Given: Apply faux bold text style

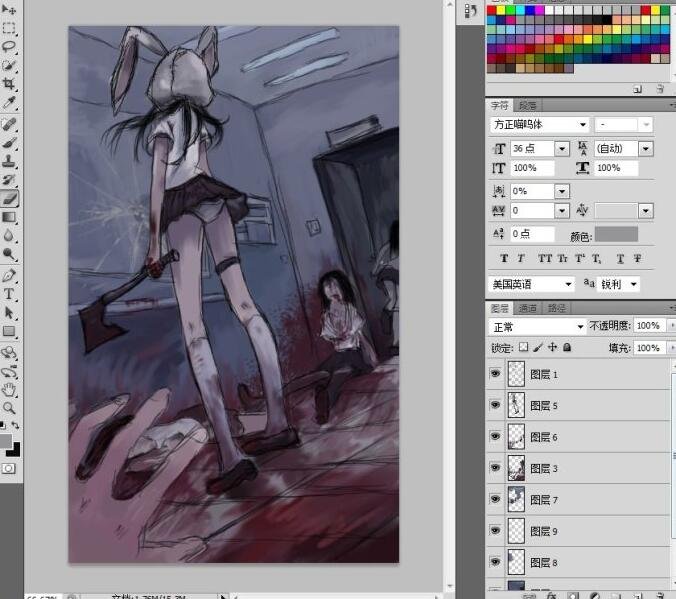Looking at the screenshot, I should [x=504, y=258].
